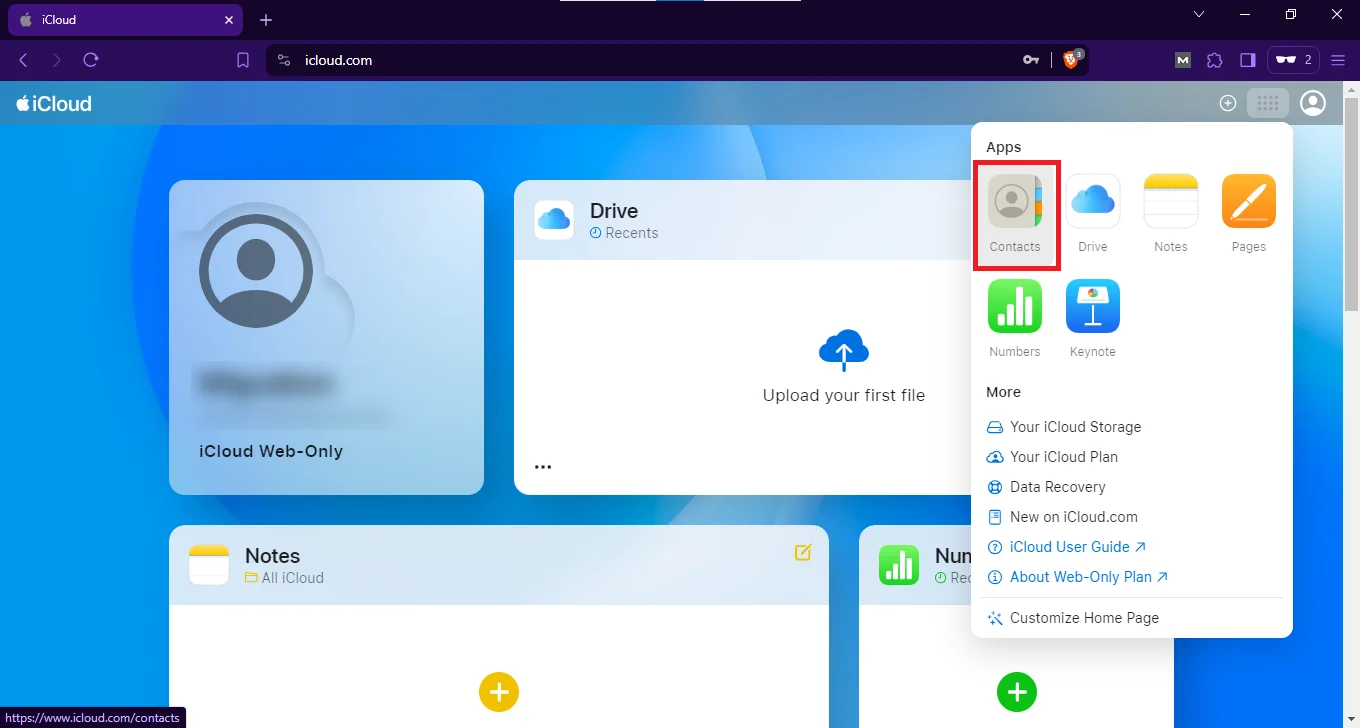This screenshot has width=1360, height=728.
Task: Open private window indicator with count 2
Action: pos(1293,60)
